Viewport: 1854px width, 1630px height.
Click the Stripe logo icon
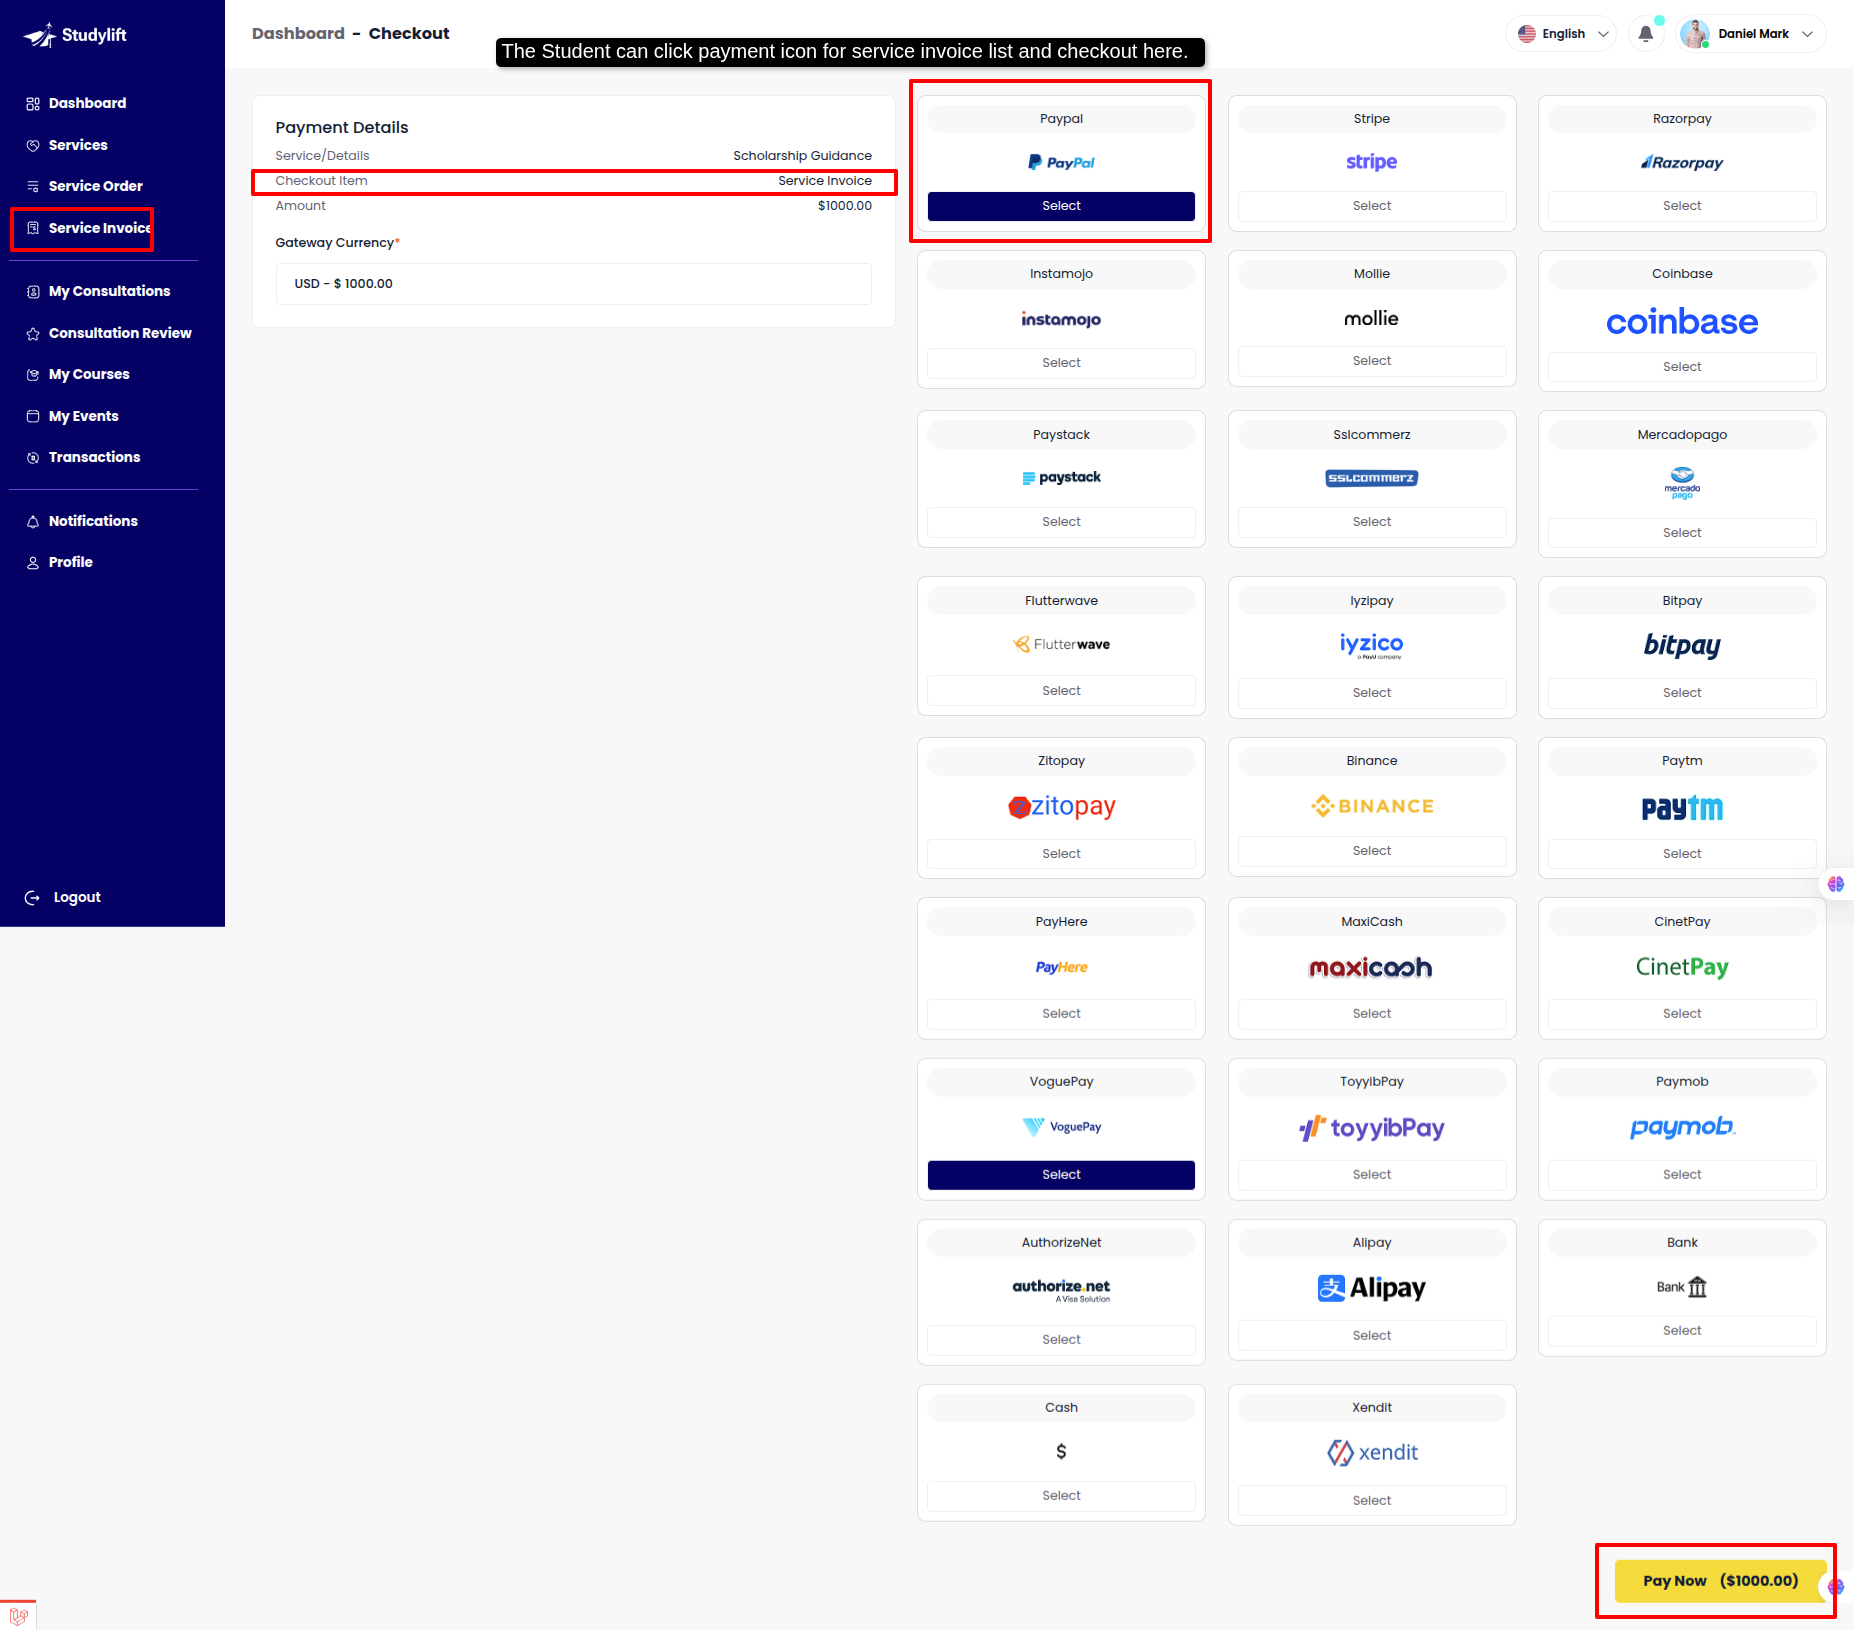coord(1371,162)
